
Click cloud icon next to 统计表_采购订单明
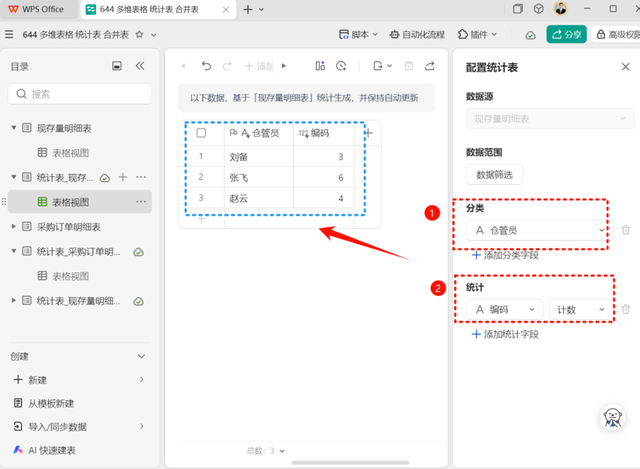point(139,252)
